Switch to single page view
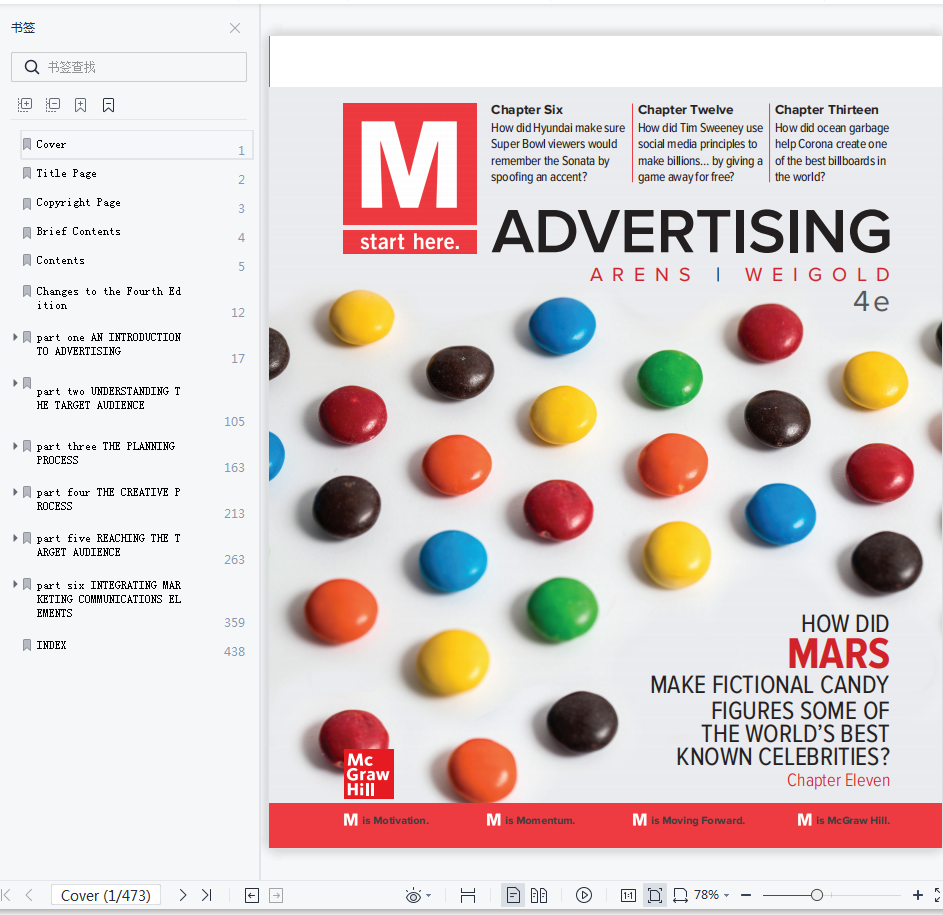 tap(513, 895)
